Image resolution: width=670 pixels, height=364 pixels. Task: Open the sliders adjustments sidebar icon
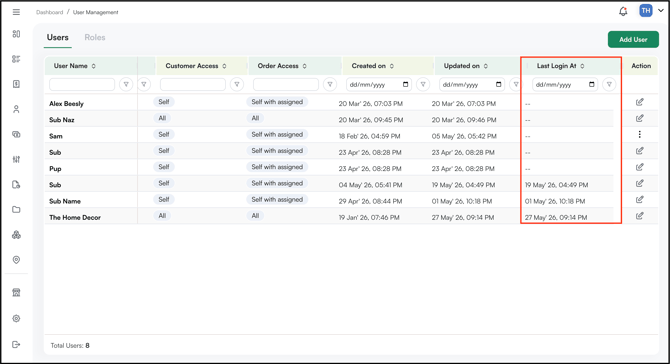[16, 159]
